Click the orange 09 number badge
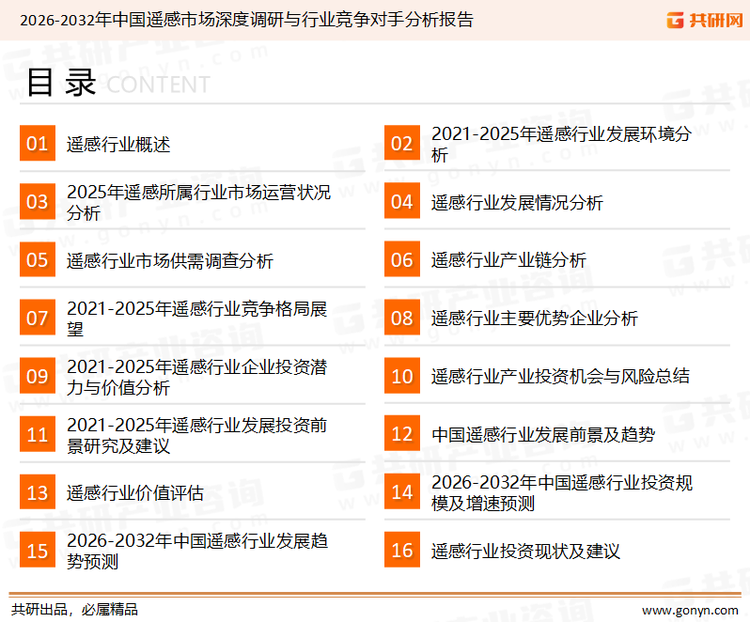 (x=37, y=376)
